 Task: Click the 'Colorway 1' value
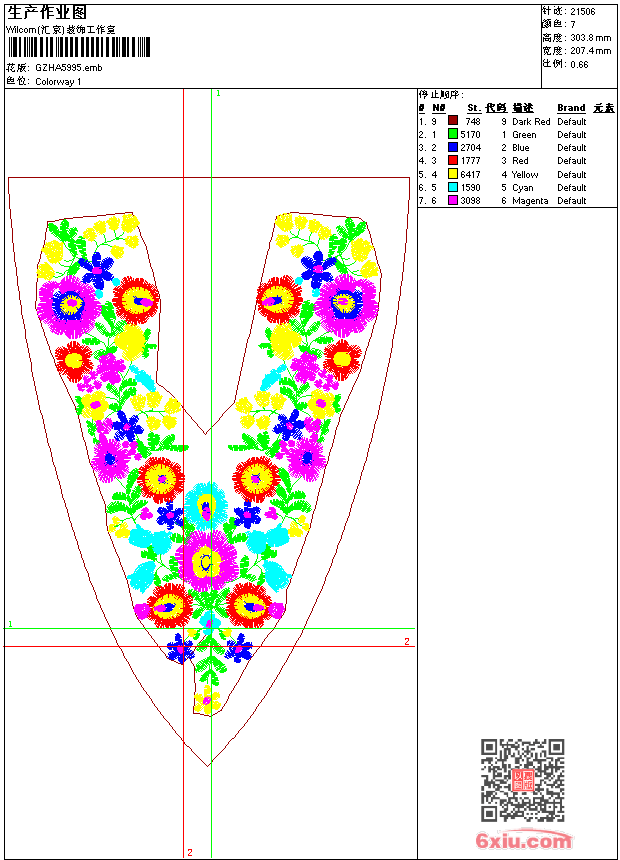pyautogui.click(x=58, y=82)
